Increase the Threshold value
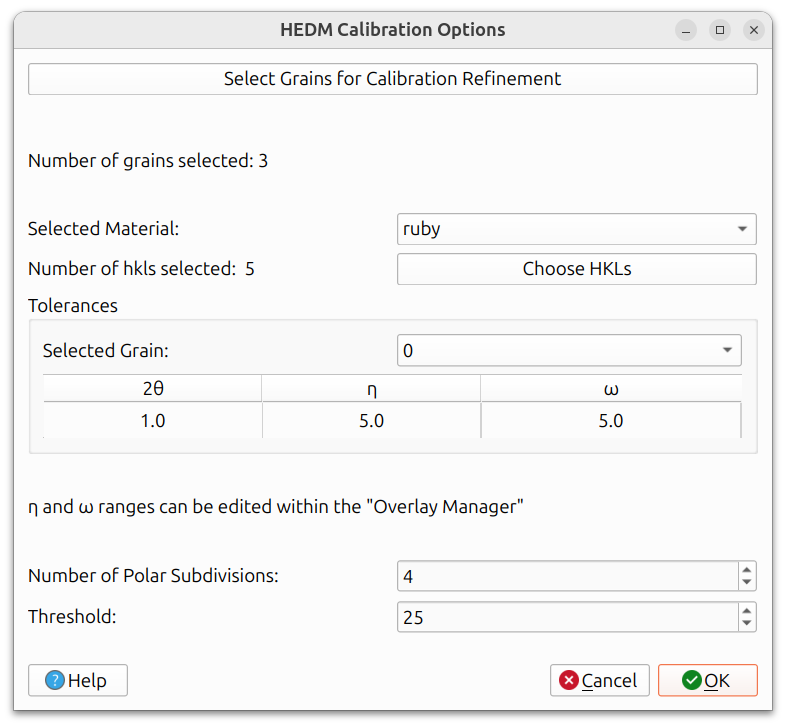 point(747,611)
